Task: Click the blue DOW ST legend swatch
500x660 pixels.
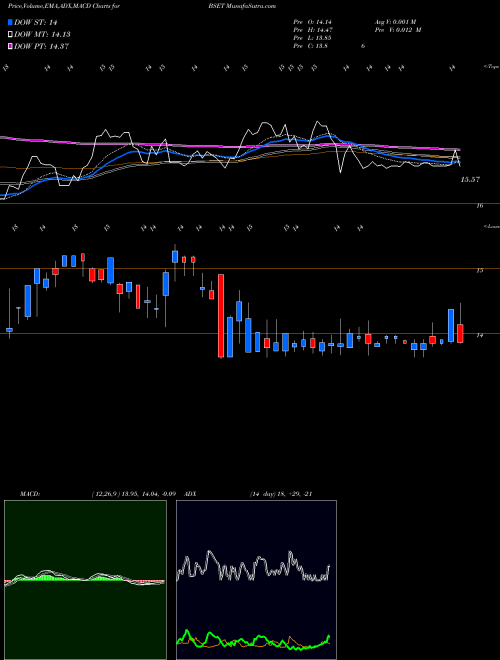Action: (10, 22)
